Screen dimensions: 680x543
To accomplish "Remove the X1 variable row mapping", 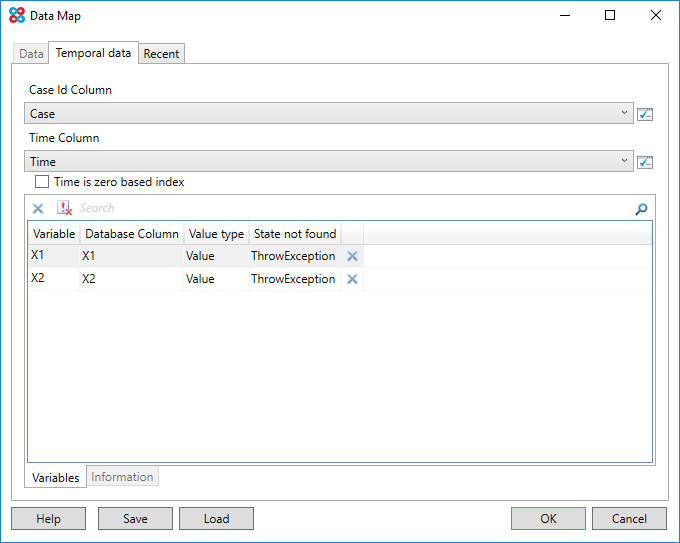I will coord(352,256).
